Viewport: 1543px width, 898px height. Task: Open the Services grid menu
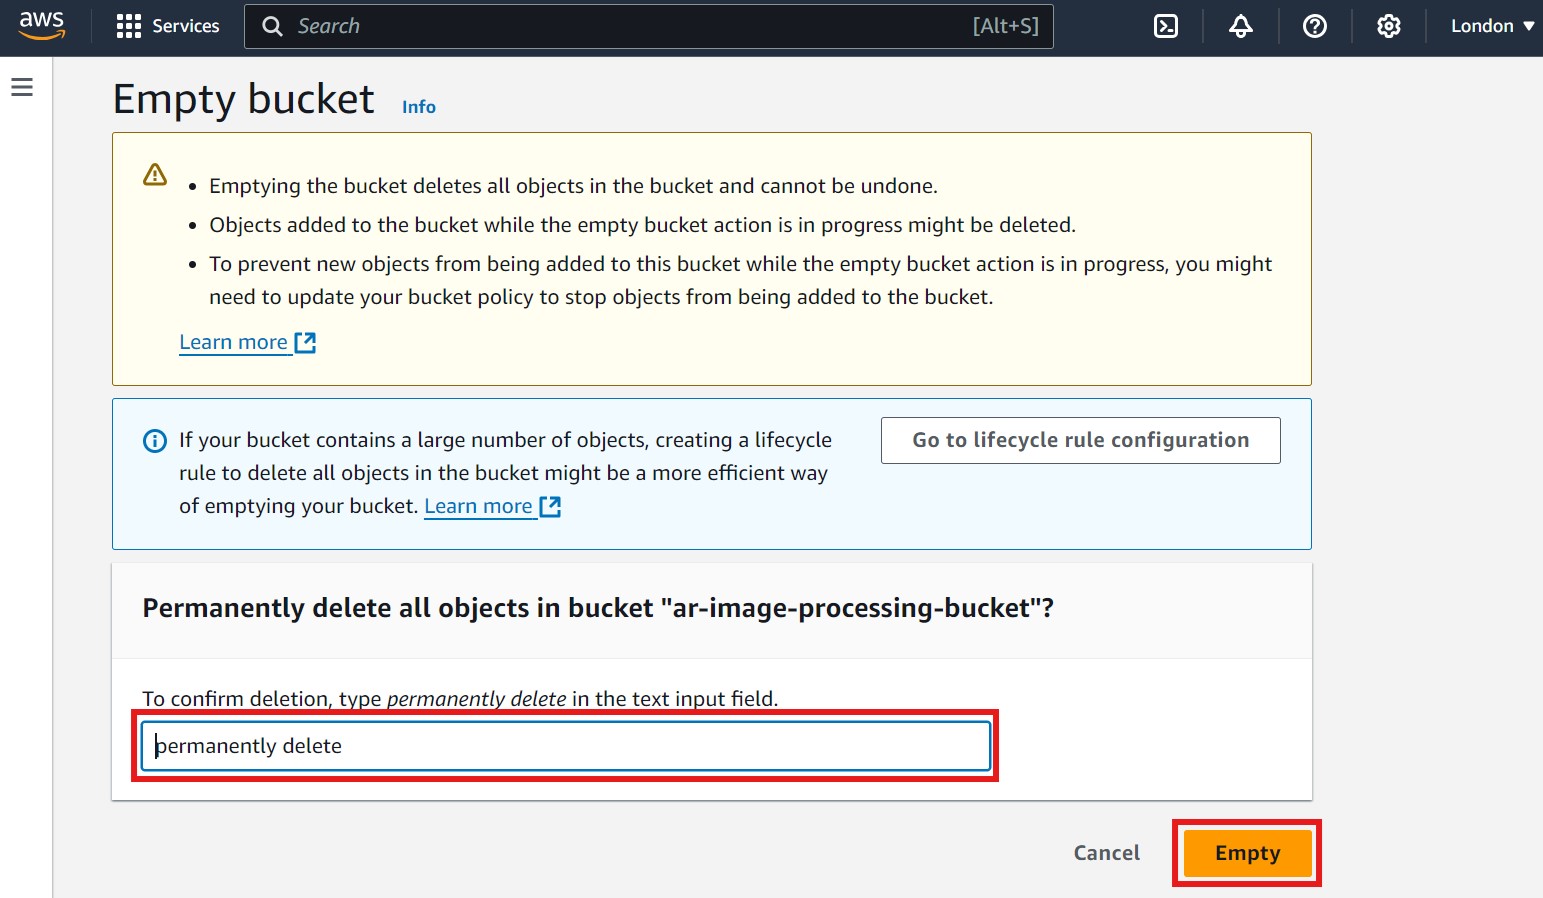click(x=129, y=27)
